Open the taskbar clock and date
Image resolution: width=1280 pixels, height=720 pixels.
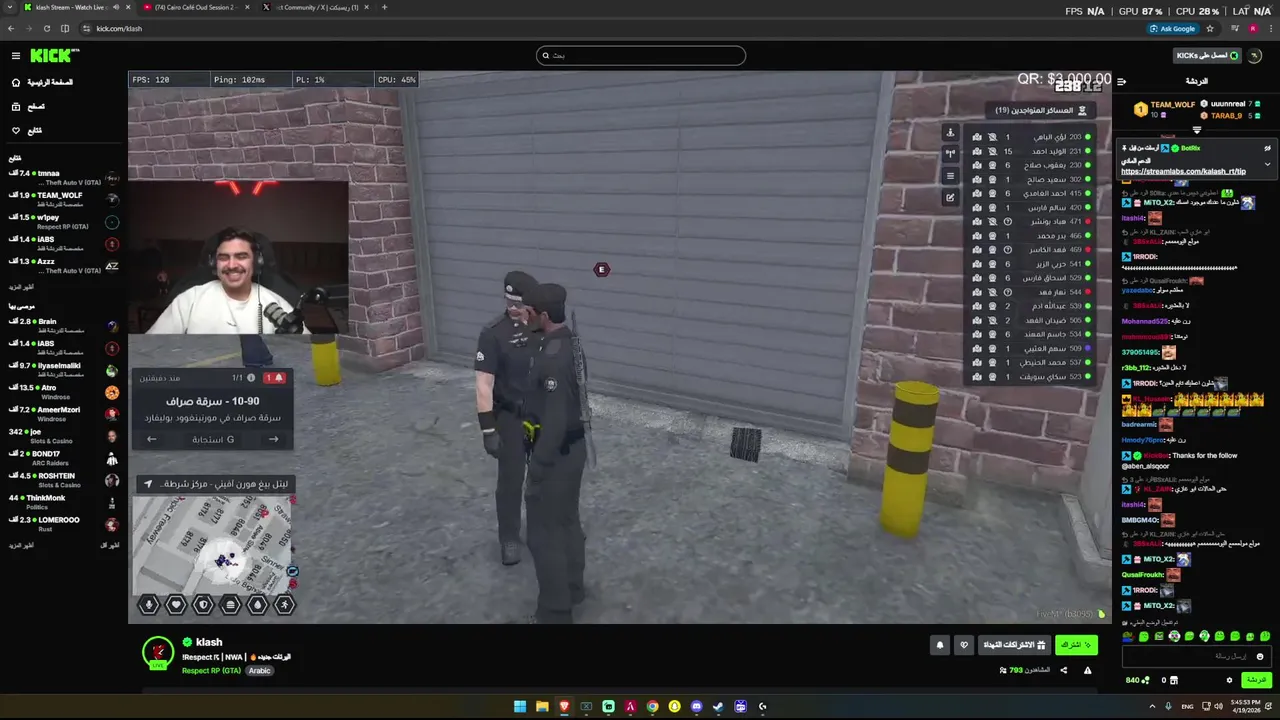pyautogui.click(x=1244, y=706)
